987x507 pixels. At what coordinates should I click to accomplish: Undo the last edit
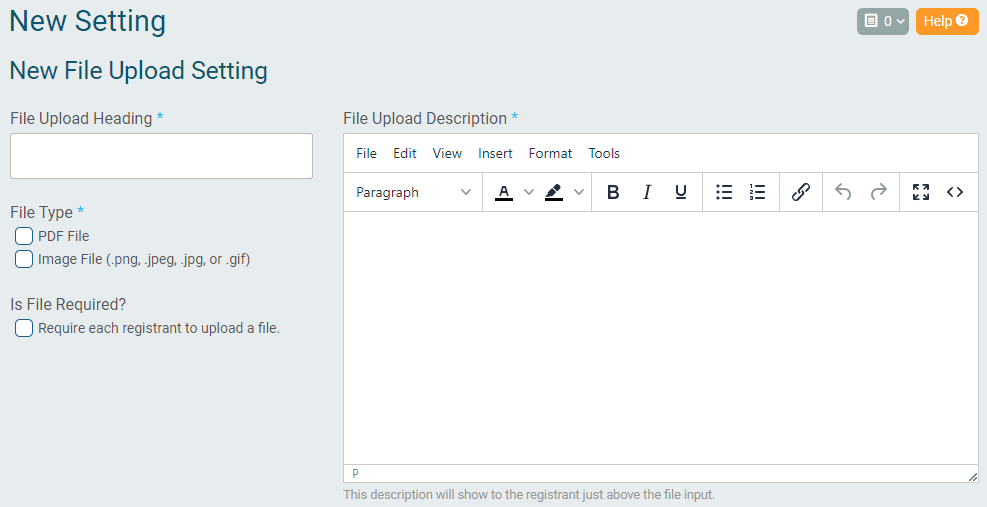(843, 192)
